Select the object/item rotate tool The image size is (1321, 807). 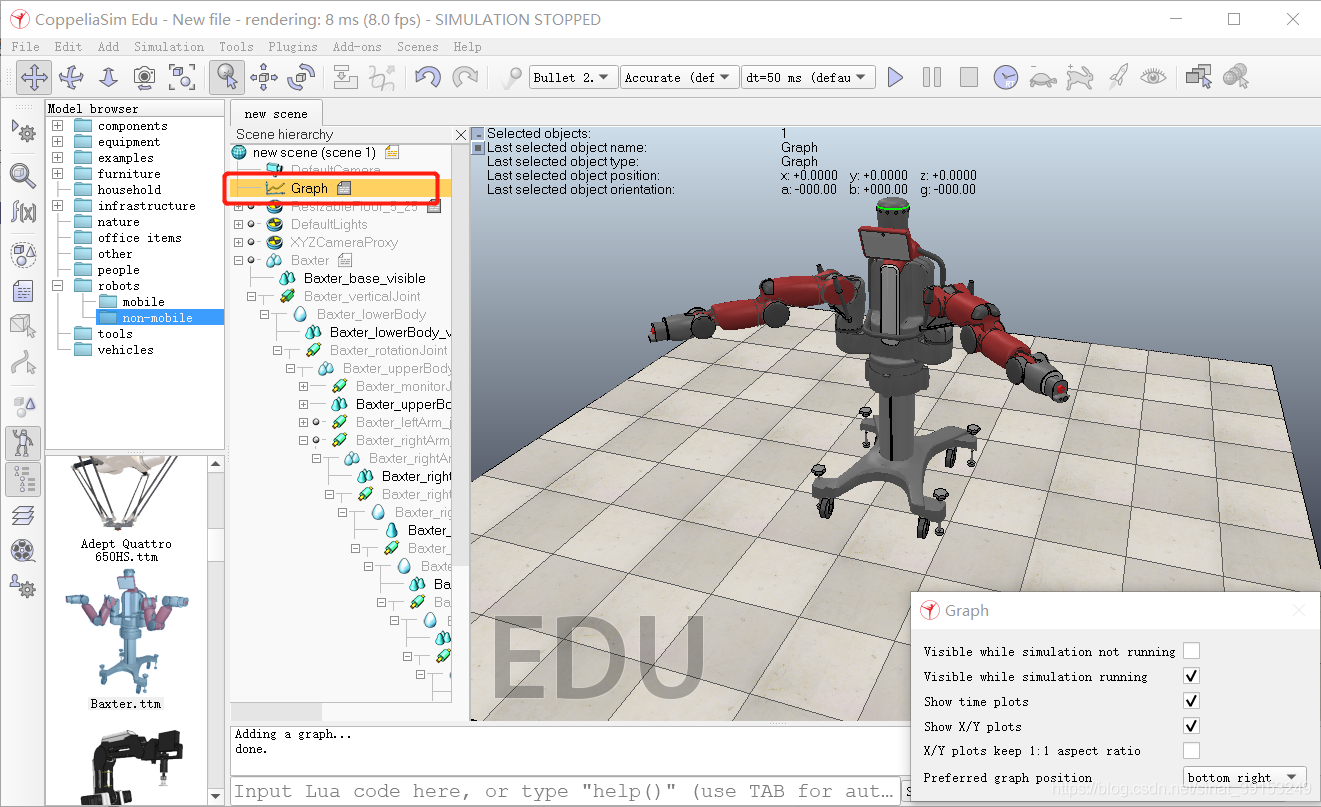(x=301, y=77)
